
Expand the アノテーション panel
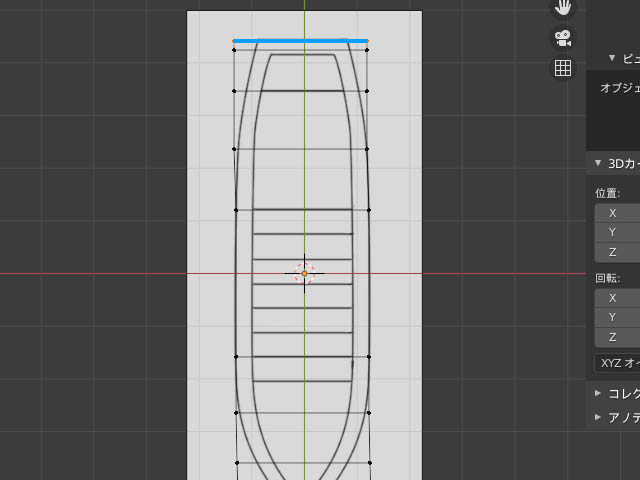click(x=598, y=417)
